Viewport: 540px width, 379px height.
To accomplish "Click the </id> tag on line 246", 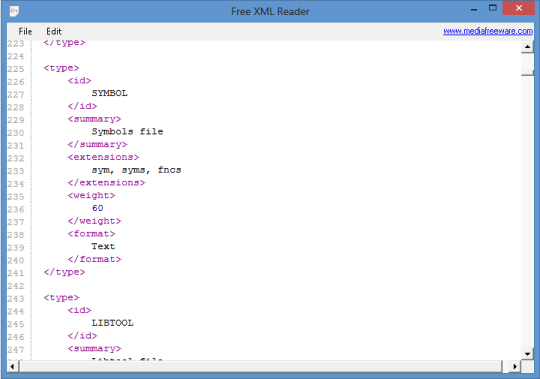I will pyautogui.click(x=82, y=336).
